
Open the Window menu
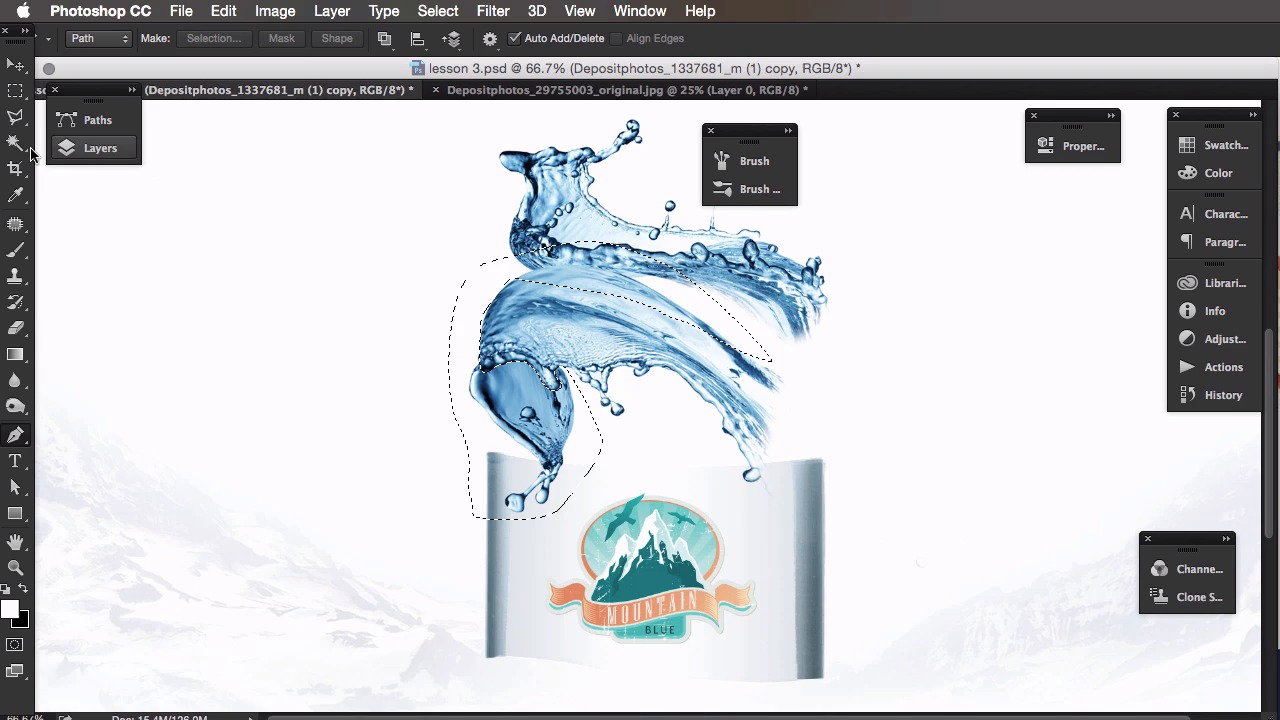point(640,11)
